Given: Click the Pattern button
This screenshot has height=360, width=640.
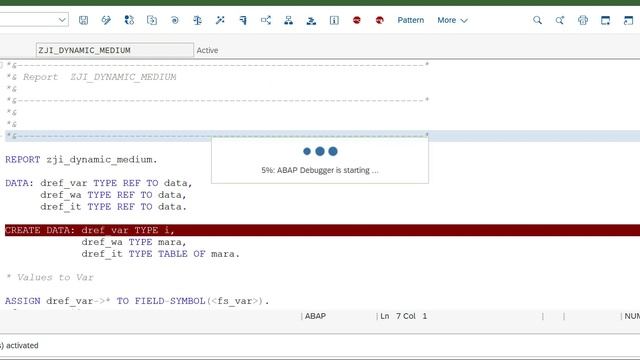Looking at the screenshot, I should point(411,20).
